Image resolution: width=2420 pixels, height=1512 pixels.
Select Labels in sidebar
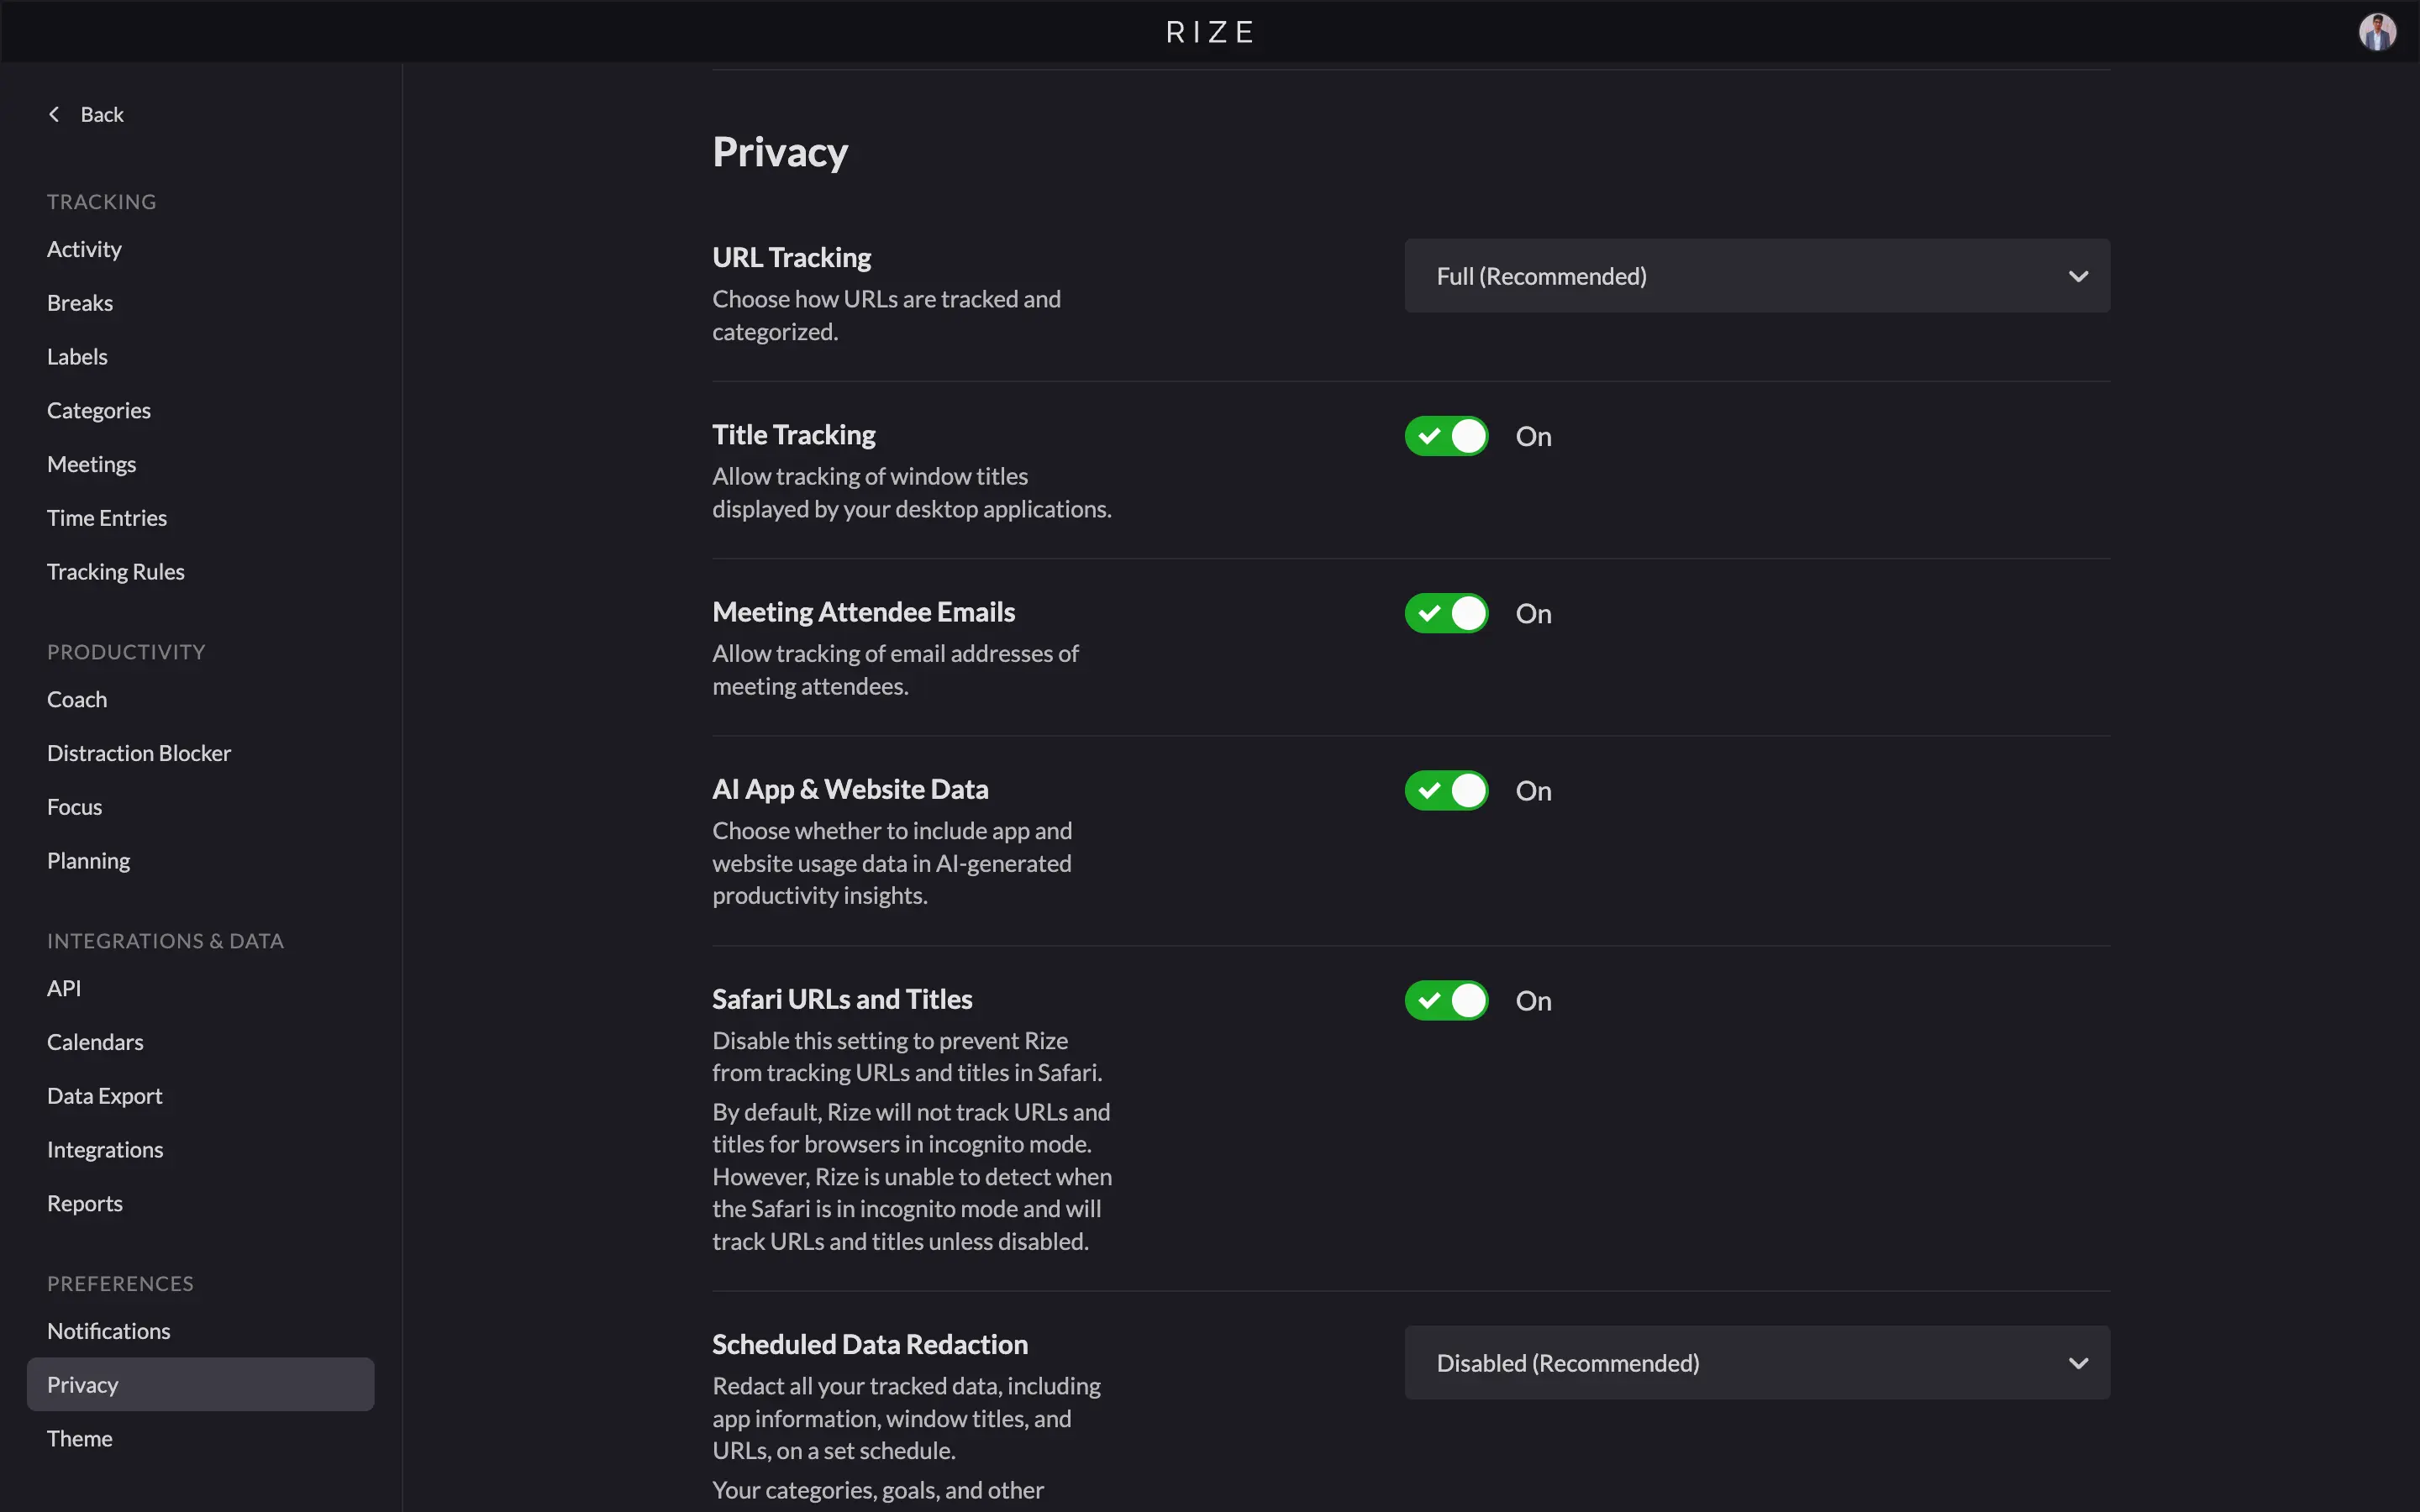pyautogui.click(x=77, y=356)
